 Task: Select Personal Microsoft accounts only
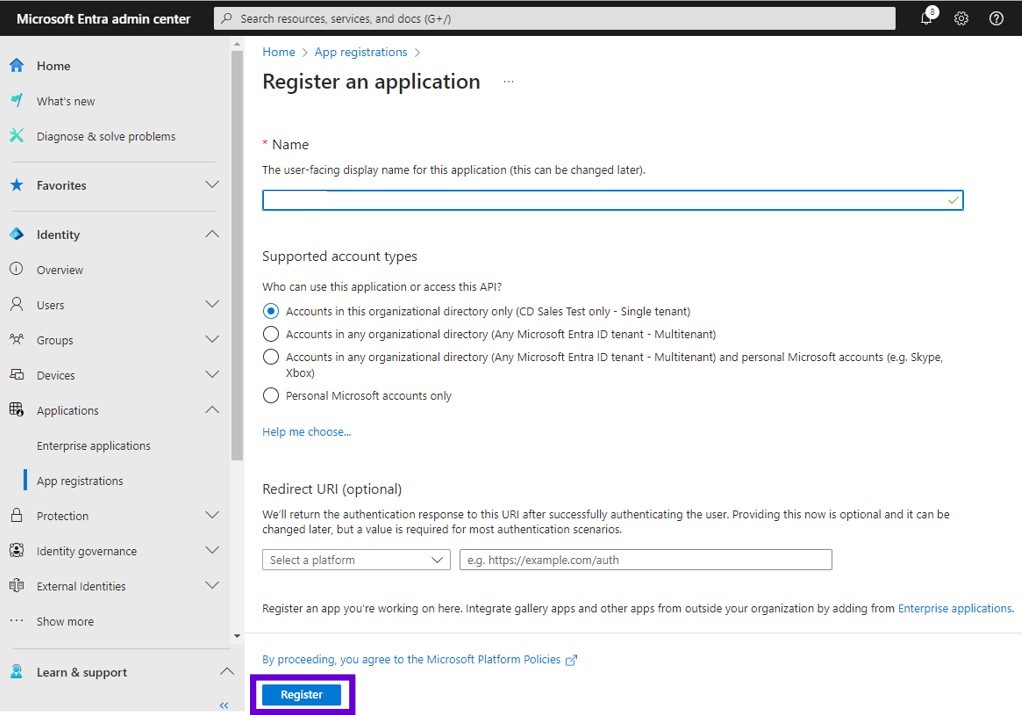coord(270,395)
